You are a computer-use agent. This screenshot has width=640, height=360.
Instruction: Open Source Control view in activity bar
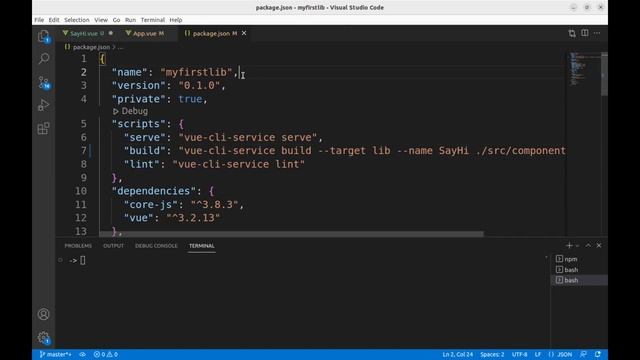[x=44, y=82]
